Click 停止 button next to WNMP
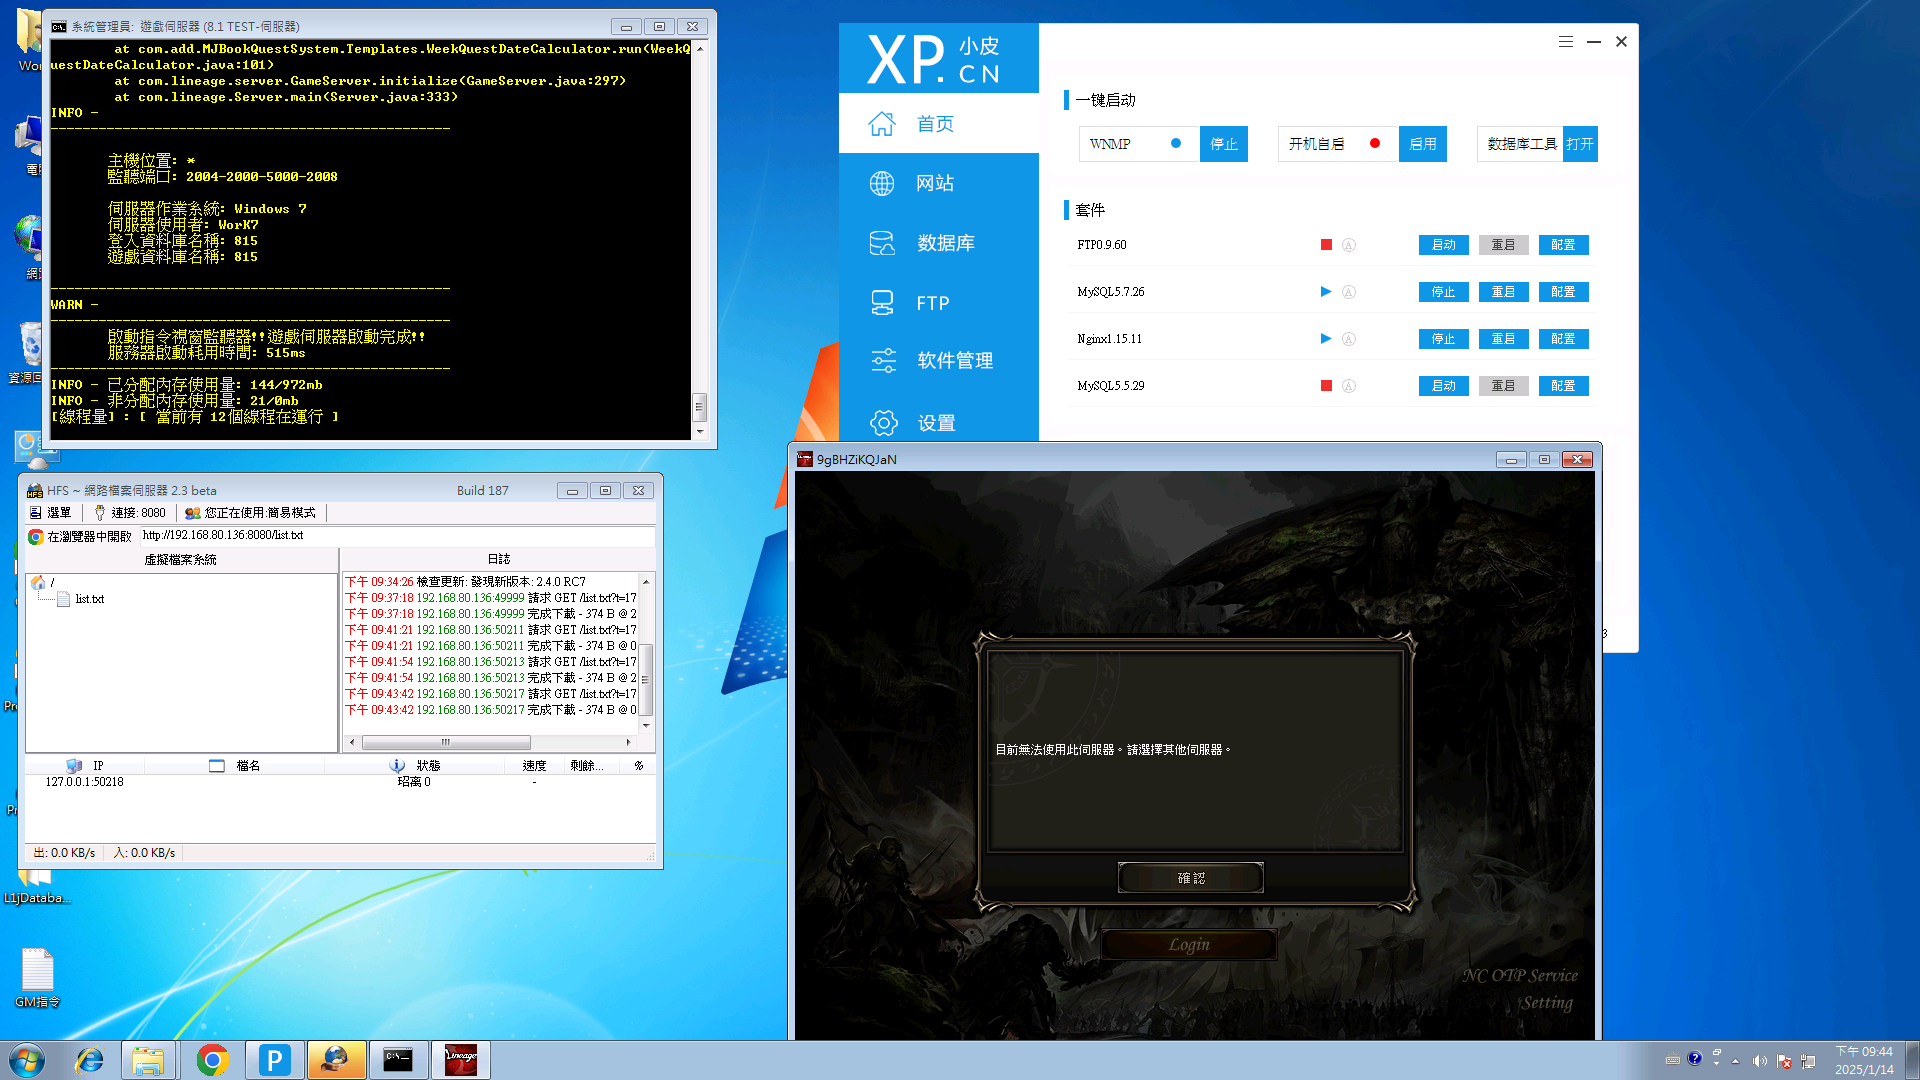Screen dimensions: 1920x1080 pyautogui.click(x=1224, y=144)
